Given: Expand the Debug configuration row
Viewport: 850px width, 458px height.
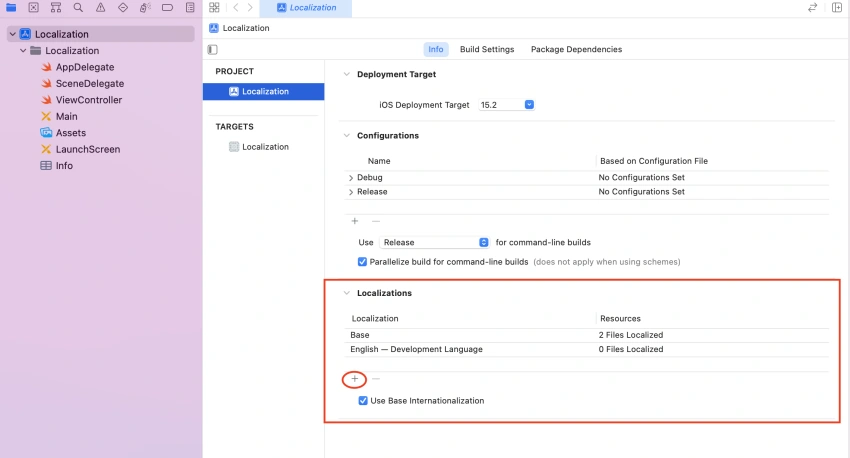Looking at the screenshot, I should pos(351,178).
